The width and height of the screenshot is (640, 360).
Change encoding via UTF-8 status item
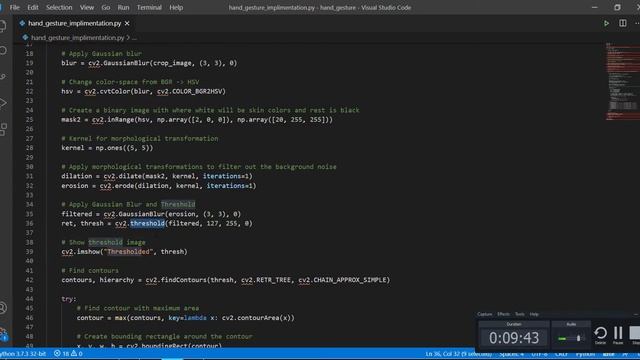pos(539,353)
